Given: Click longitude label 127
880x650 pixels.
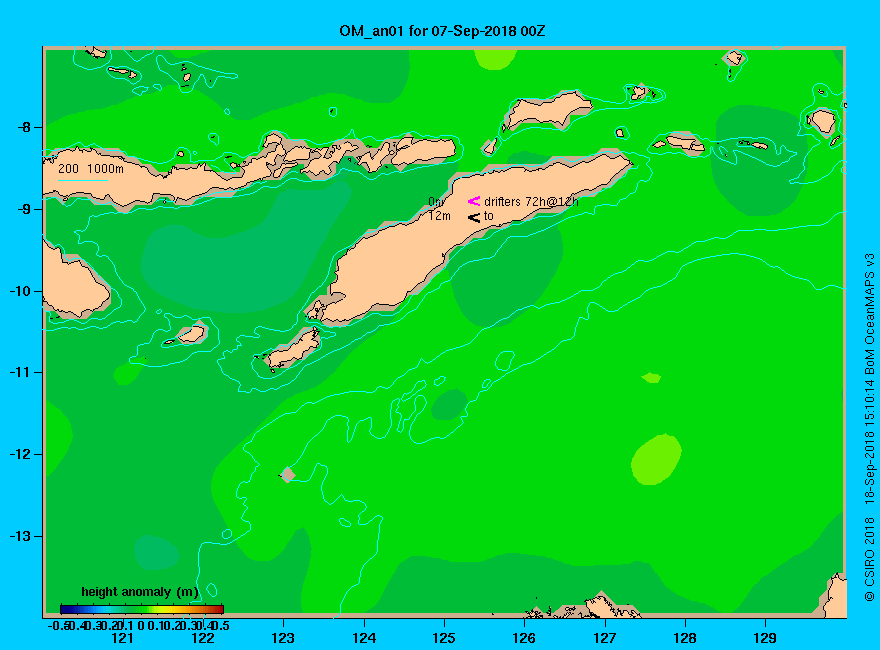Looking at the screenshot, I should [604, 638].
